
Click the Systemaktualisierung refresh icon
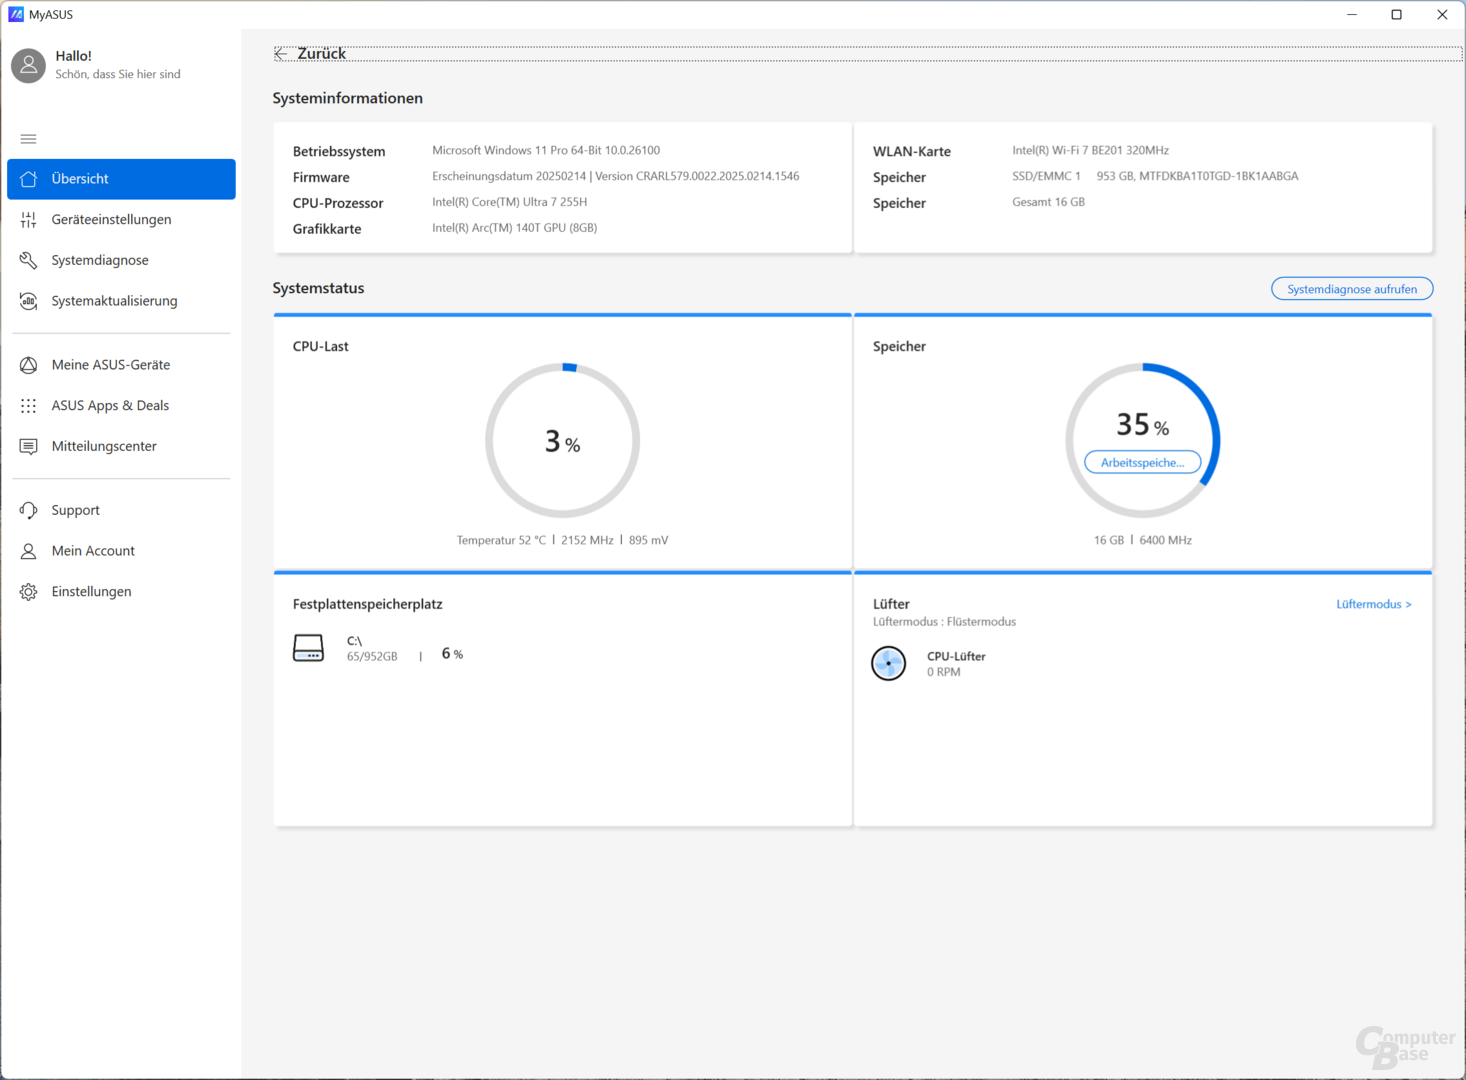coord(28,301)
